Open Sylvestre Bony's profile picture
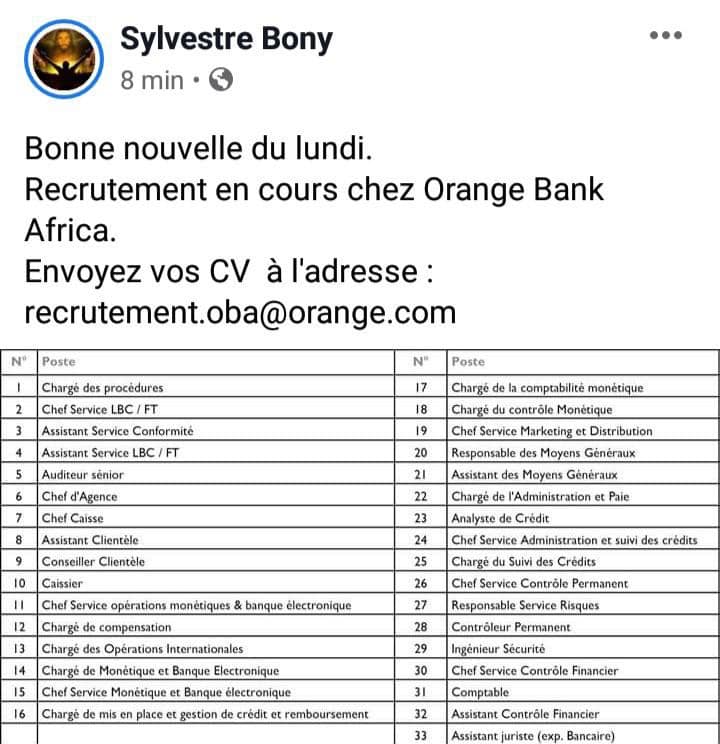Viewport: 720px width, 744px height. (x=64, y=59)
